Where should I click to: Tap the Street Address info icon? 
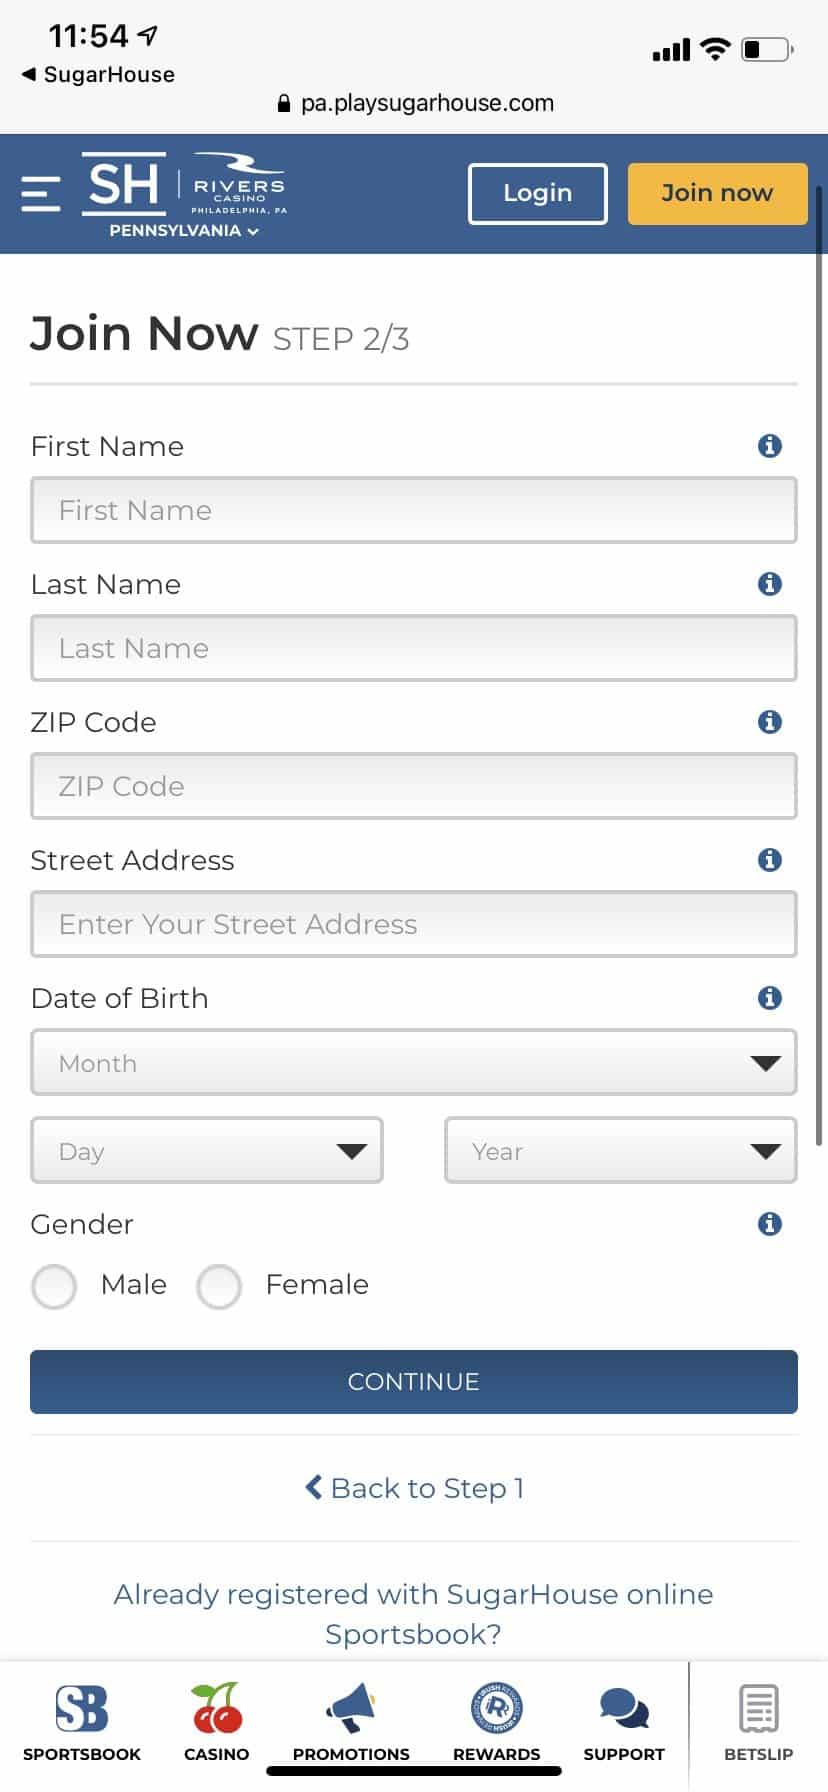(769, 860)
